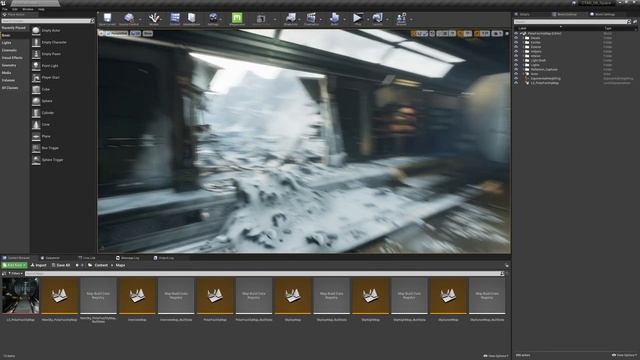Select the Cone shape icon
This screenshot has height=360, width=640.
click(x=36, y=124)
